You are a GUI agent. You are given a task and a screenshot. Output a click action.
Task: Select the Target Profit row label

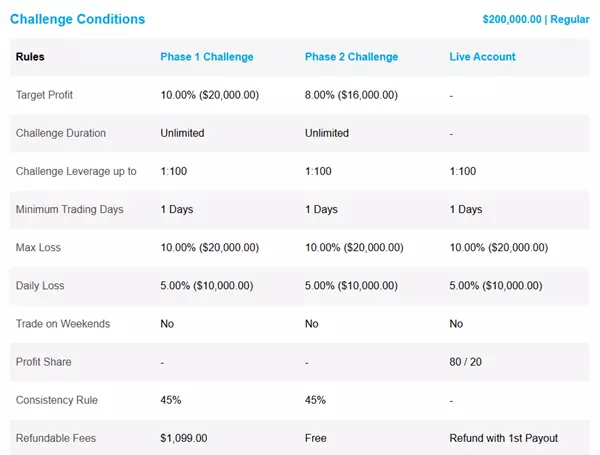[44, 95]
